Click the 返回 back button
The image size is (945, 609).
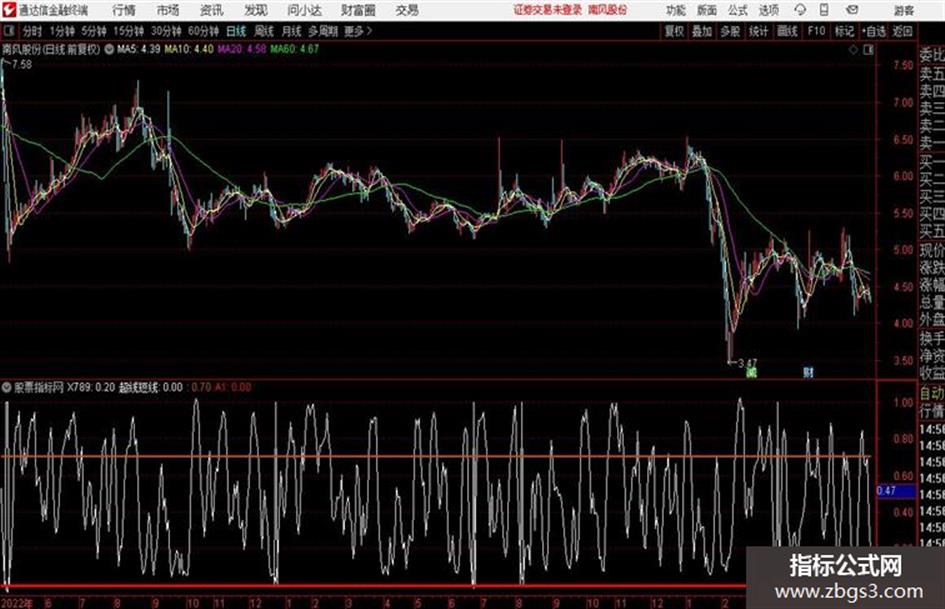pyautogui.click(x=902, y=31)
